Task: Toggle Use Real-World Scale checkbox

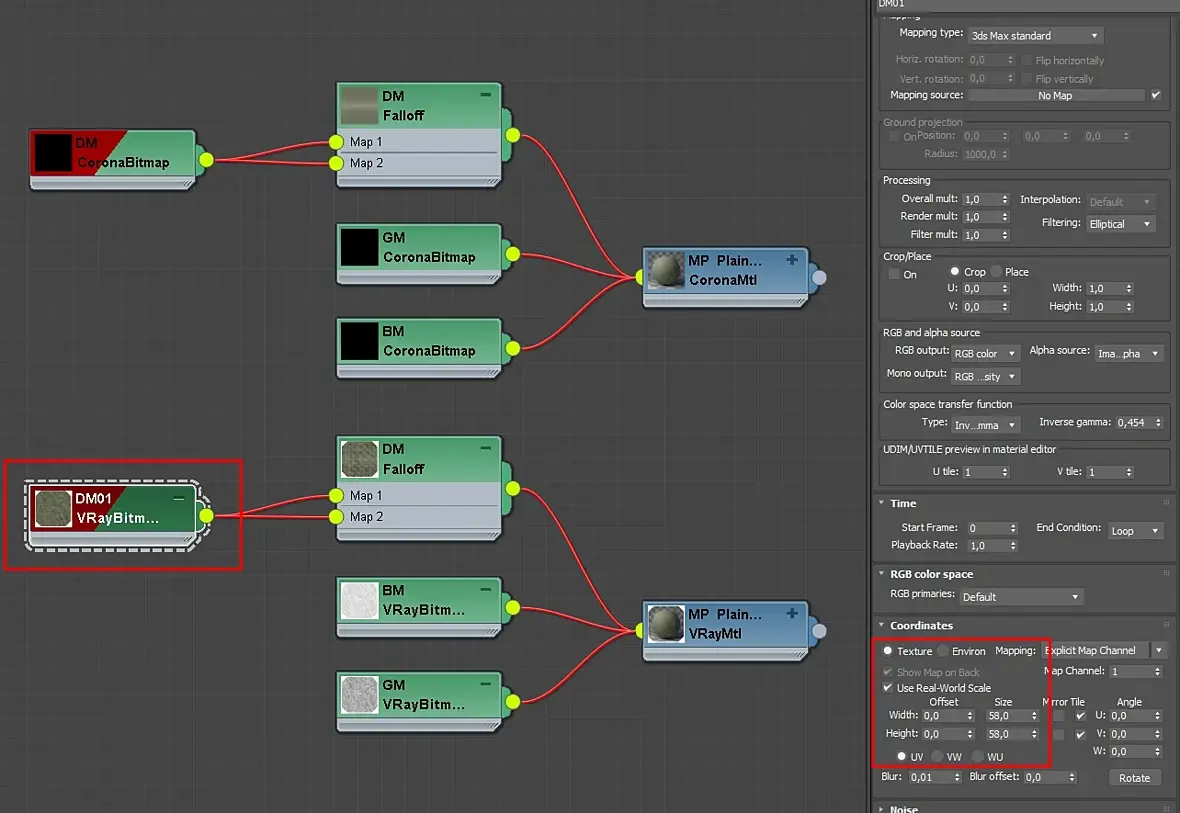Action: (887, 688)
